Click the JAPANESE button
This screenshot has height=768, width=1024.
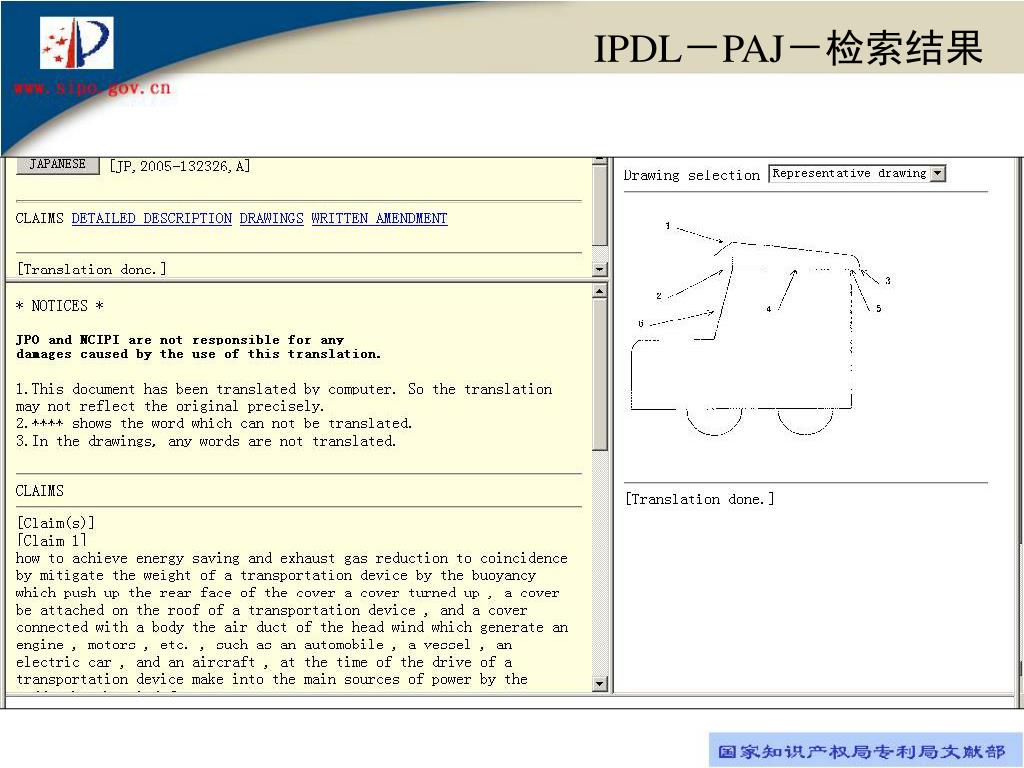point(57,164)
